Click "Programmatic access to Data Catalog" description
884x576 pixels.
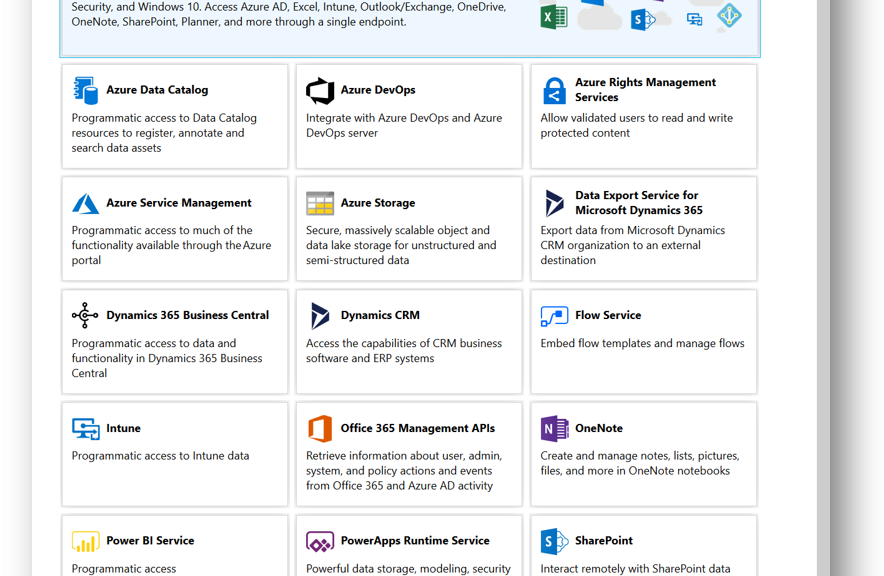tap(164, 133)
